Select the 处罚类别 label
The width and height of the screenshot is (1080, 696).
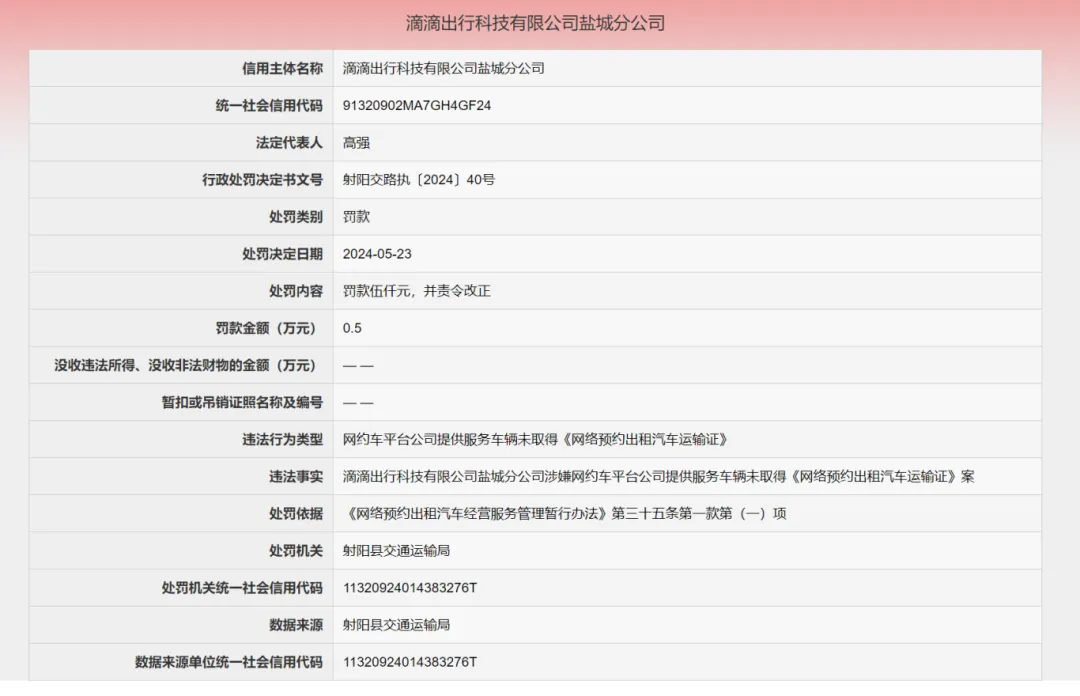click(296, 217)
